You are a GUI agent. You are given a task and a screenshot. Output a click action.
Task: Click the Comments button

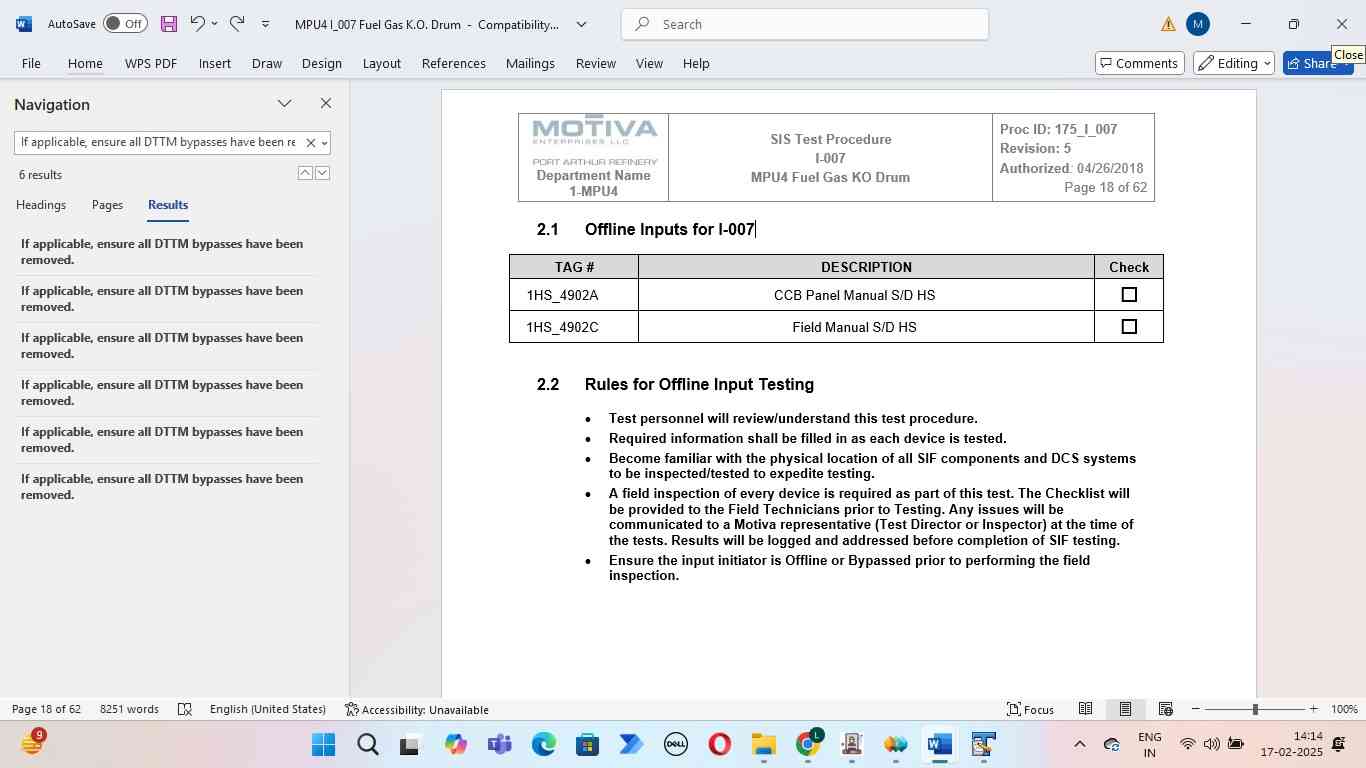1139,63
